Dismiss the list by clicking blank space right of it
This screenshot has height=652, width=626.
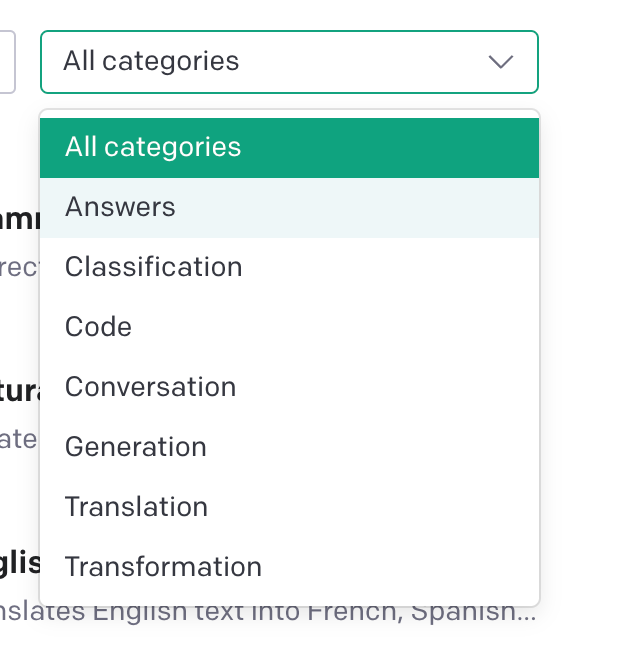585,350
